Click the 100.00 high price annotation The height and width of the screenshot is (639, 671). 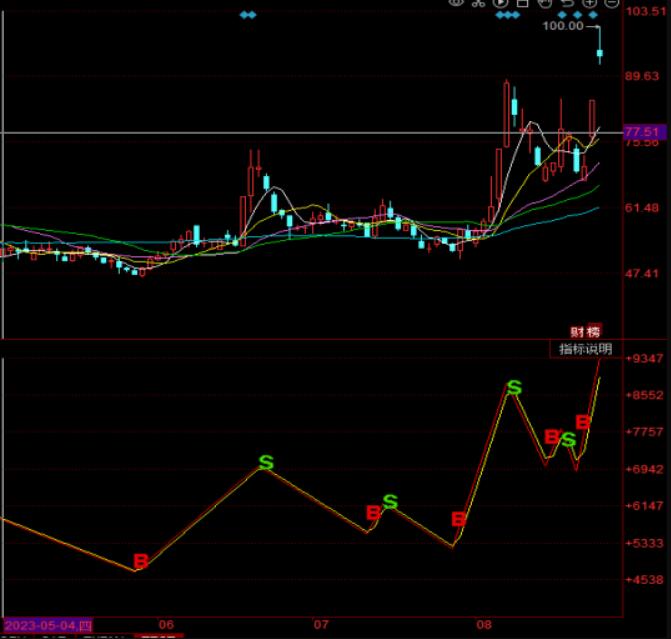click(x=563, y=26)
